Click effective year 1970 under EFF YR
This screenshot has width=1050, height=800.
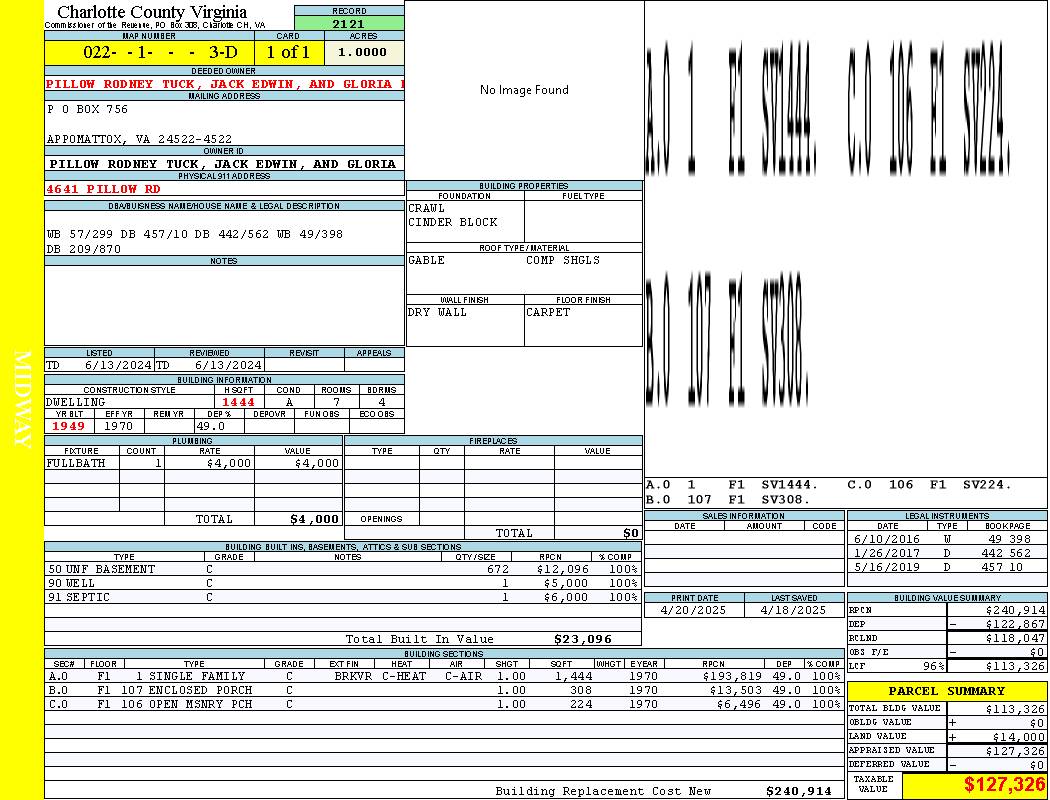119,426
